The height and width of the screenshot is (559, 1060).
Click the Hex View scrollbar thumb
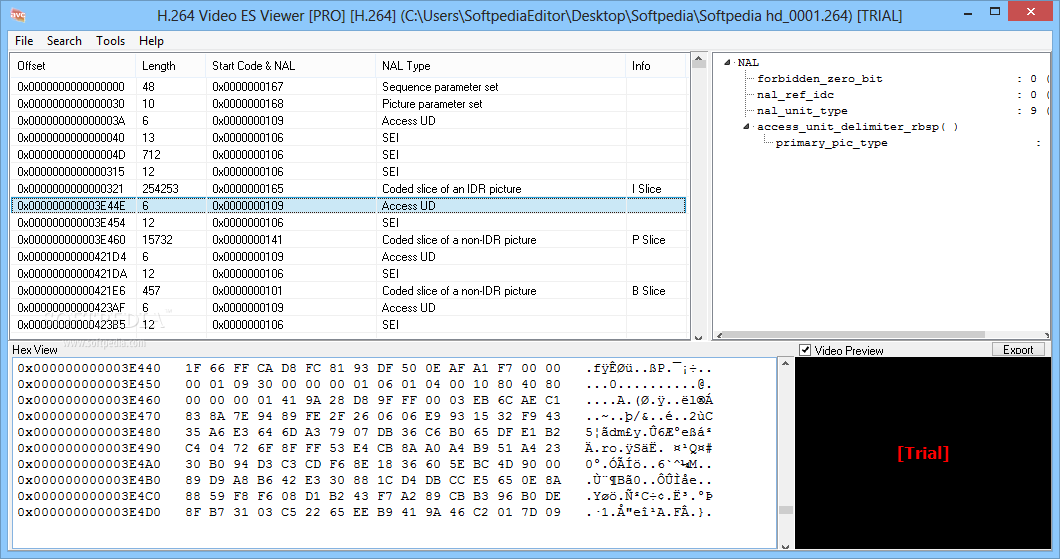click(785, 510)
